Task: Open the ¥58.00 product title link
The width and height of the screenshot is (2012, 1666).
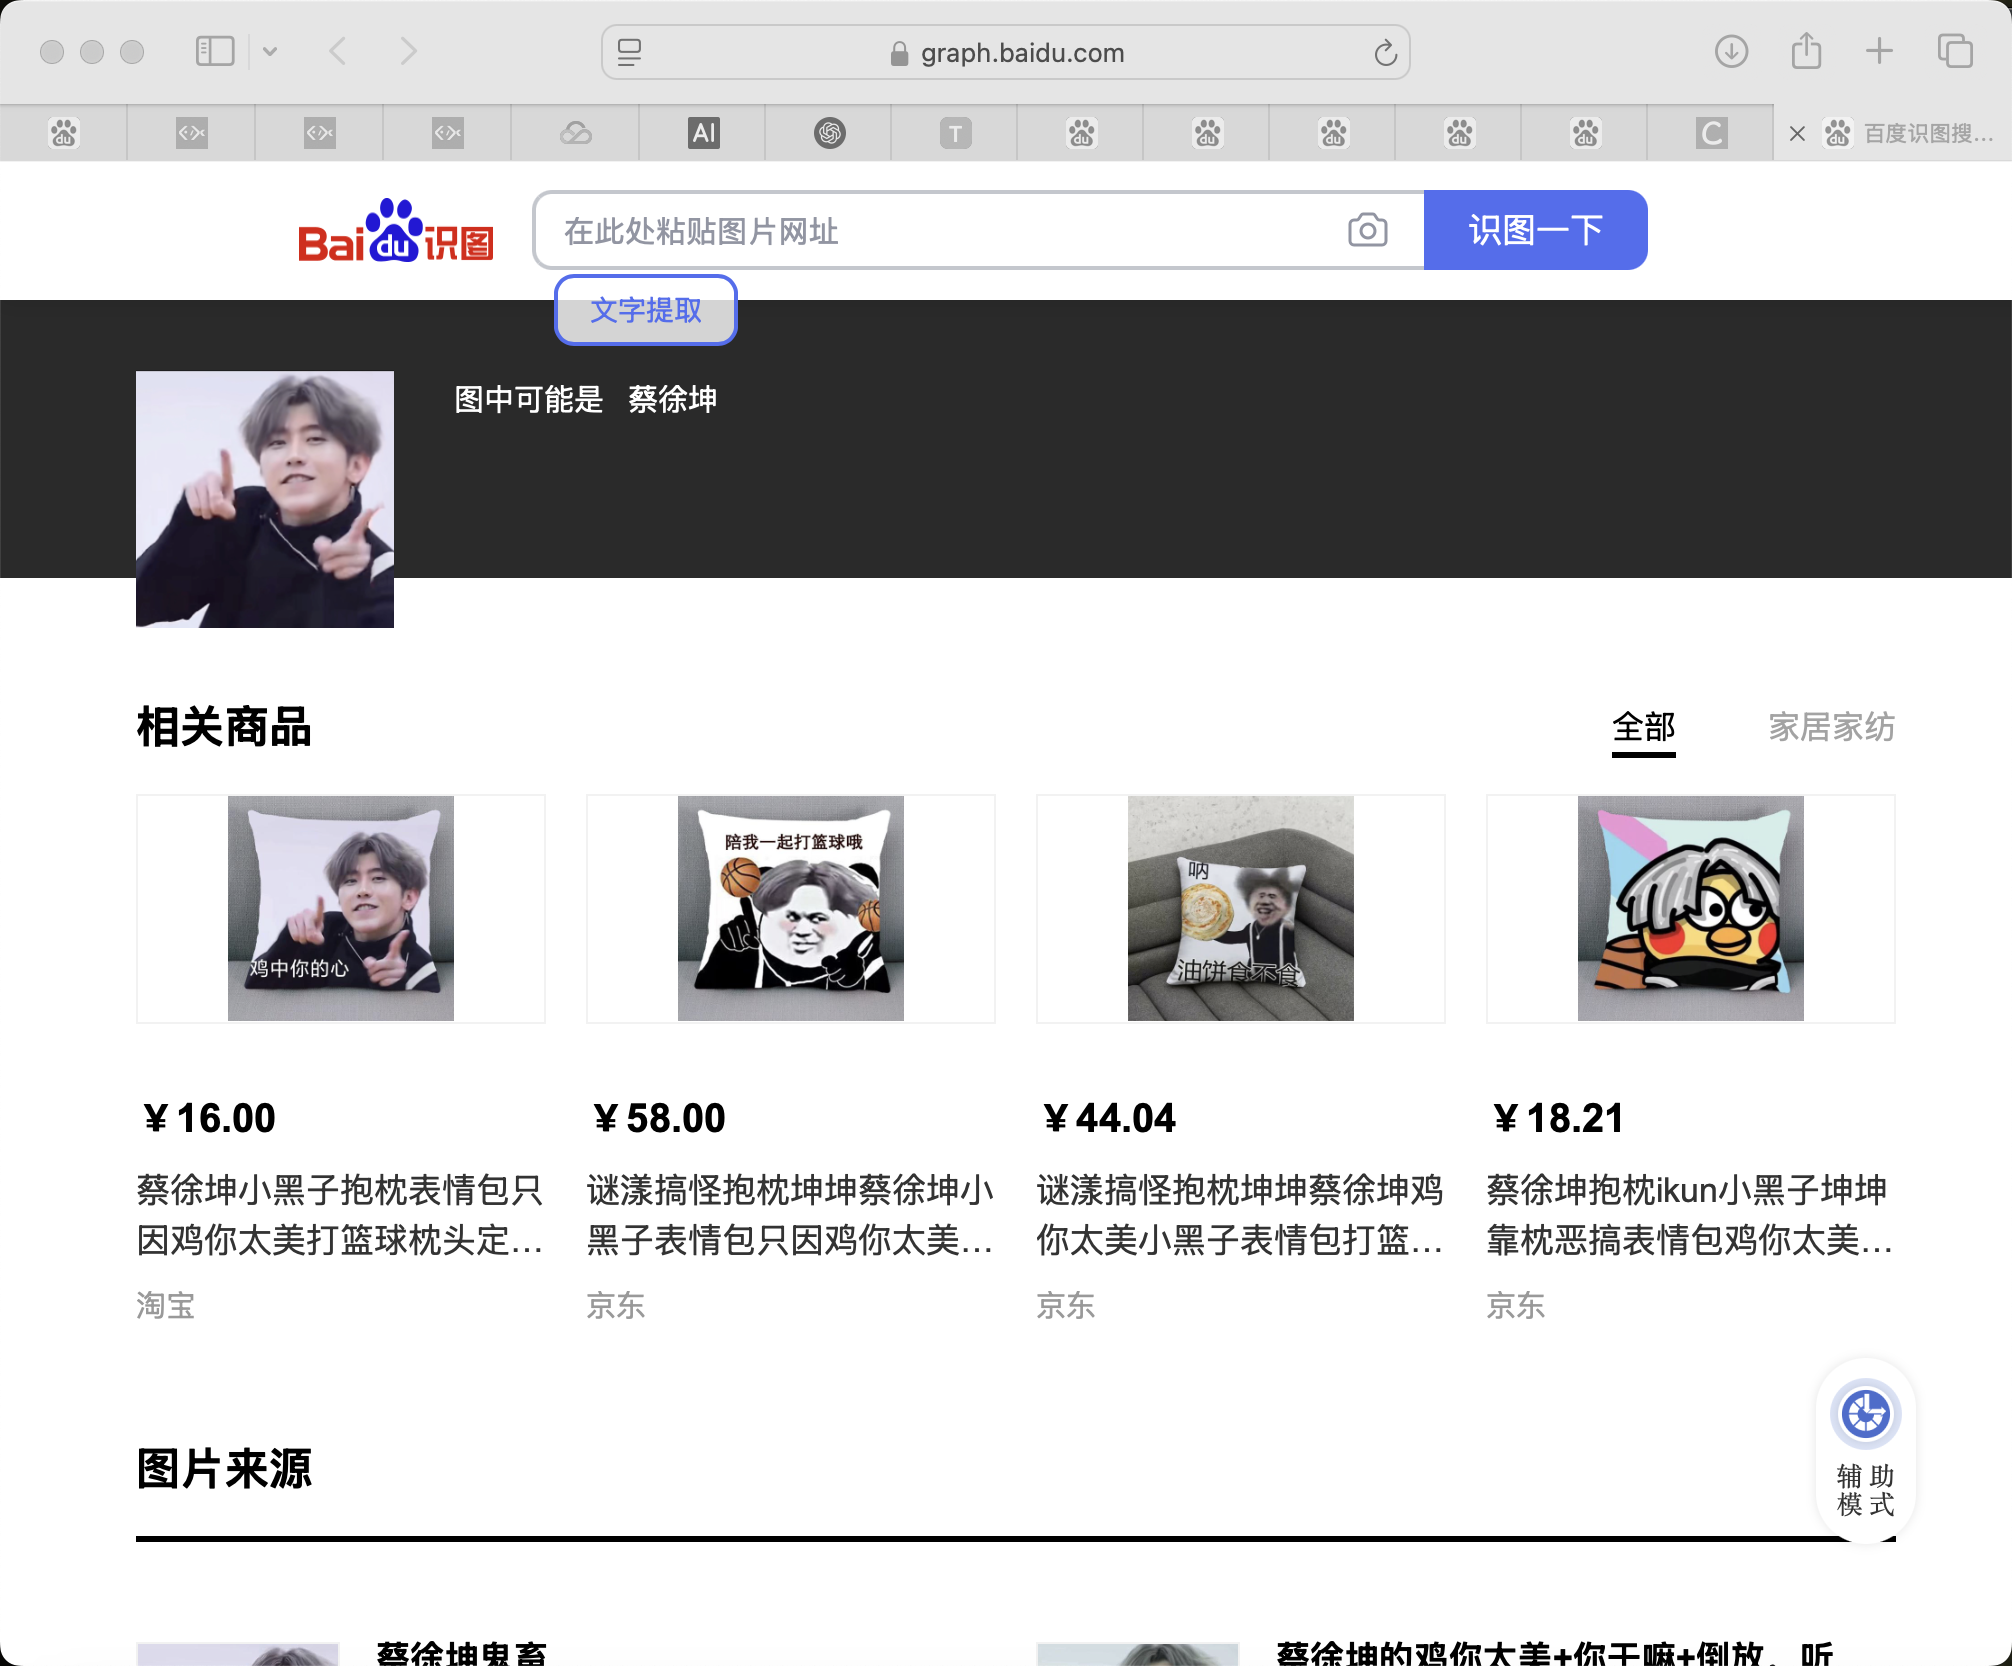Action: [x=790, y=1215]
